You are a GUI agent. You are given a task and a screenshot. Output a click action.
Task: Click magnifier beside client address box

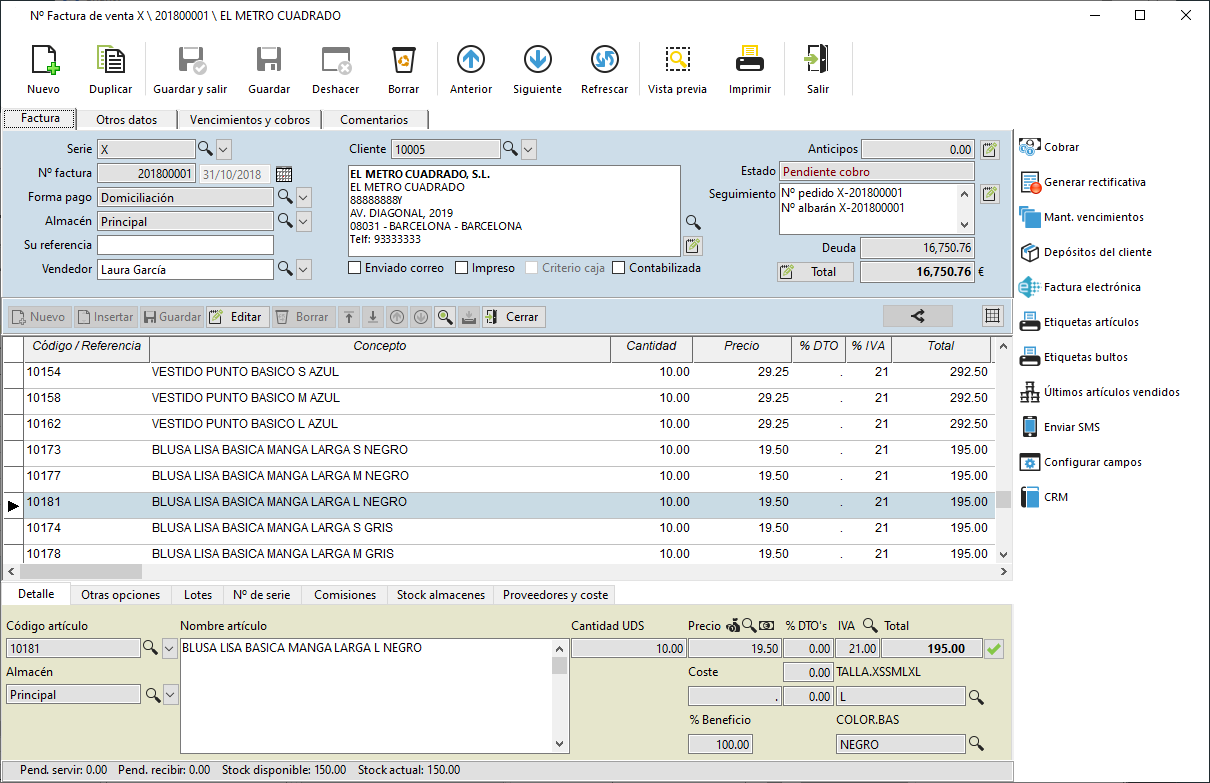(x=693, y=222)
